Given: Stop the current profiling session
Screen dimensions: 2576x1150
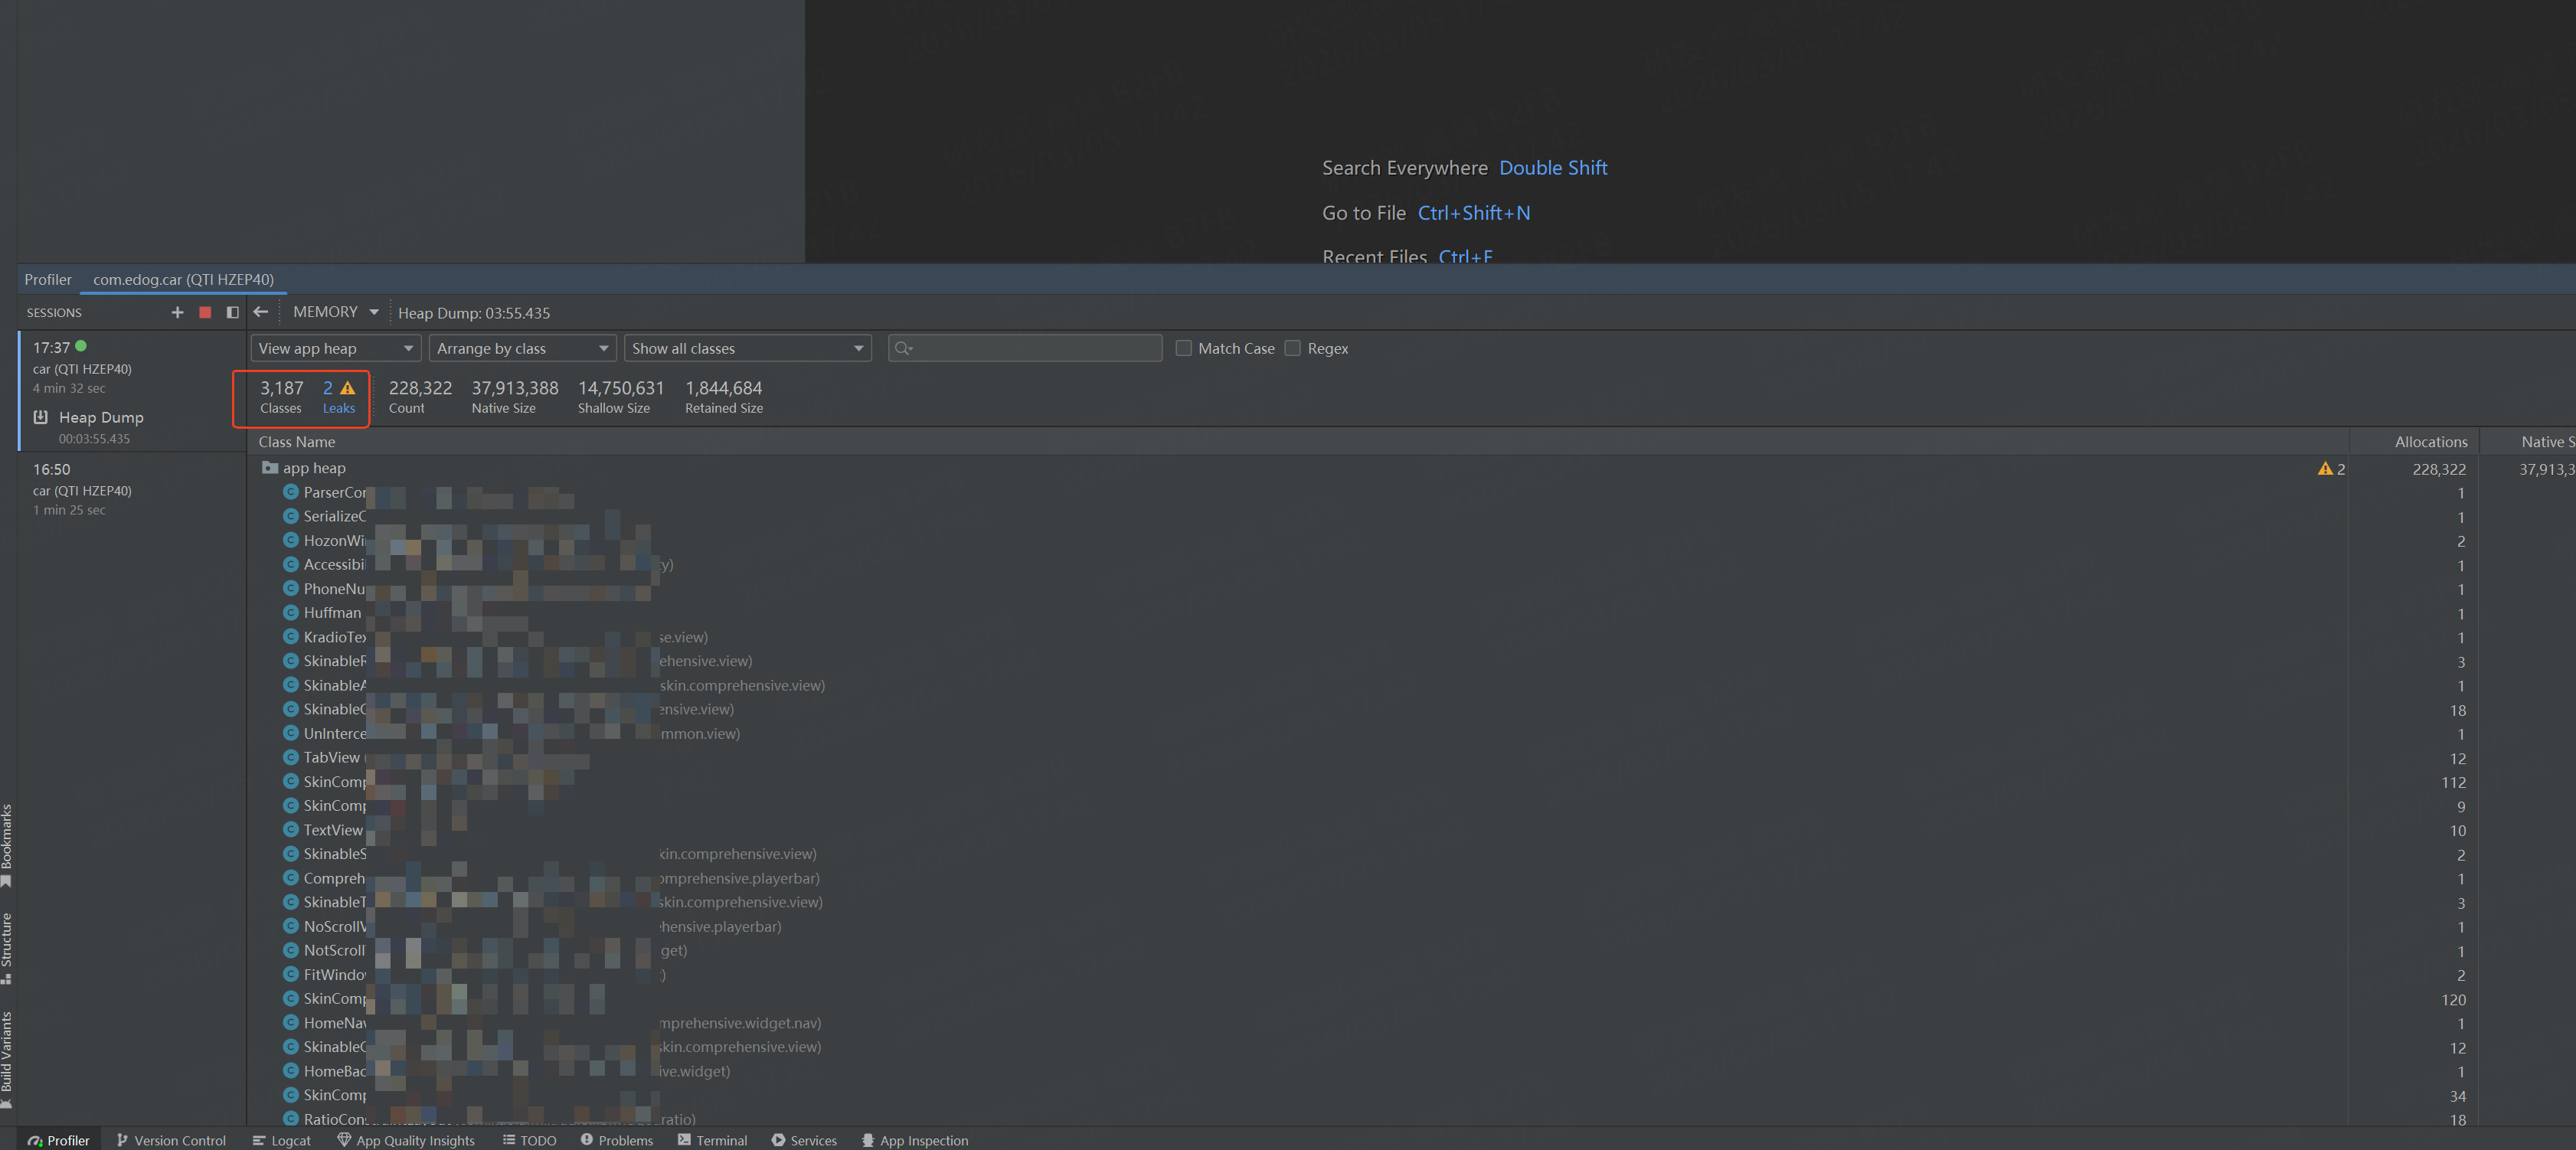Looking at the screenshot, I should 205,312.
